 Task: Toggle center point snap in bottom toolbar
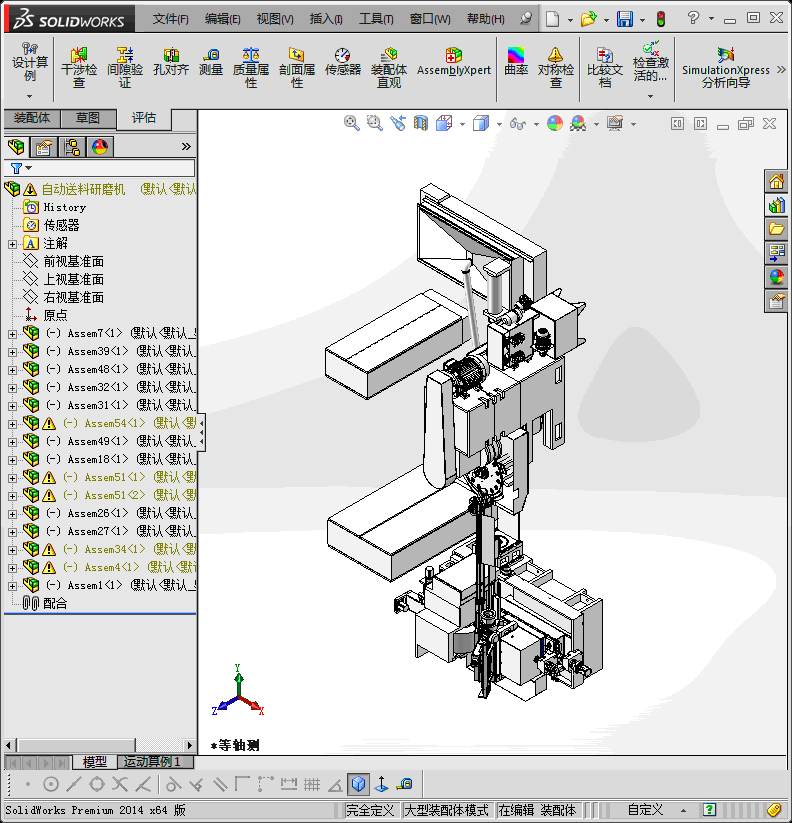(x=50, y=784)
